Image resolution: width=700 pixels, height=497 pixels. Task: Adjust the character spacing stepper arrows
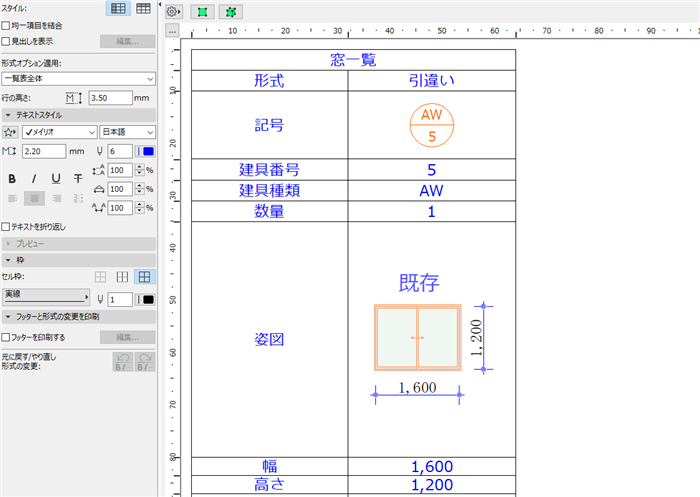140,208
